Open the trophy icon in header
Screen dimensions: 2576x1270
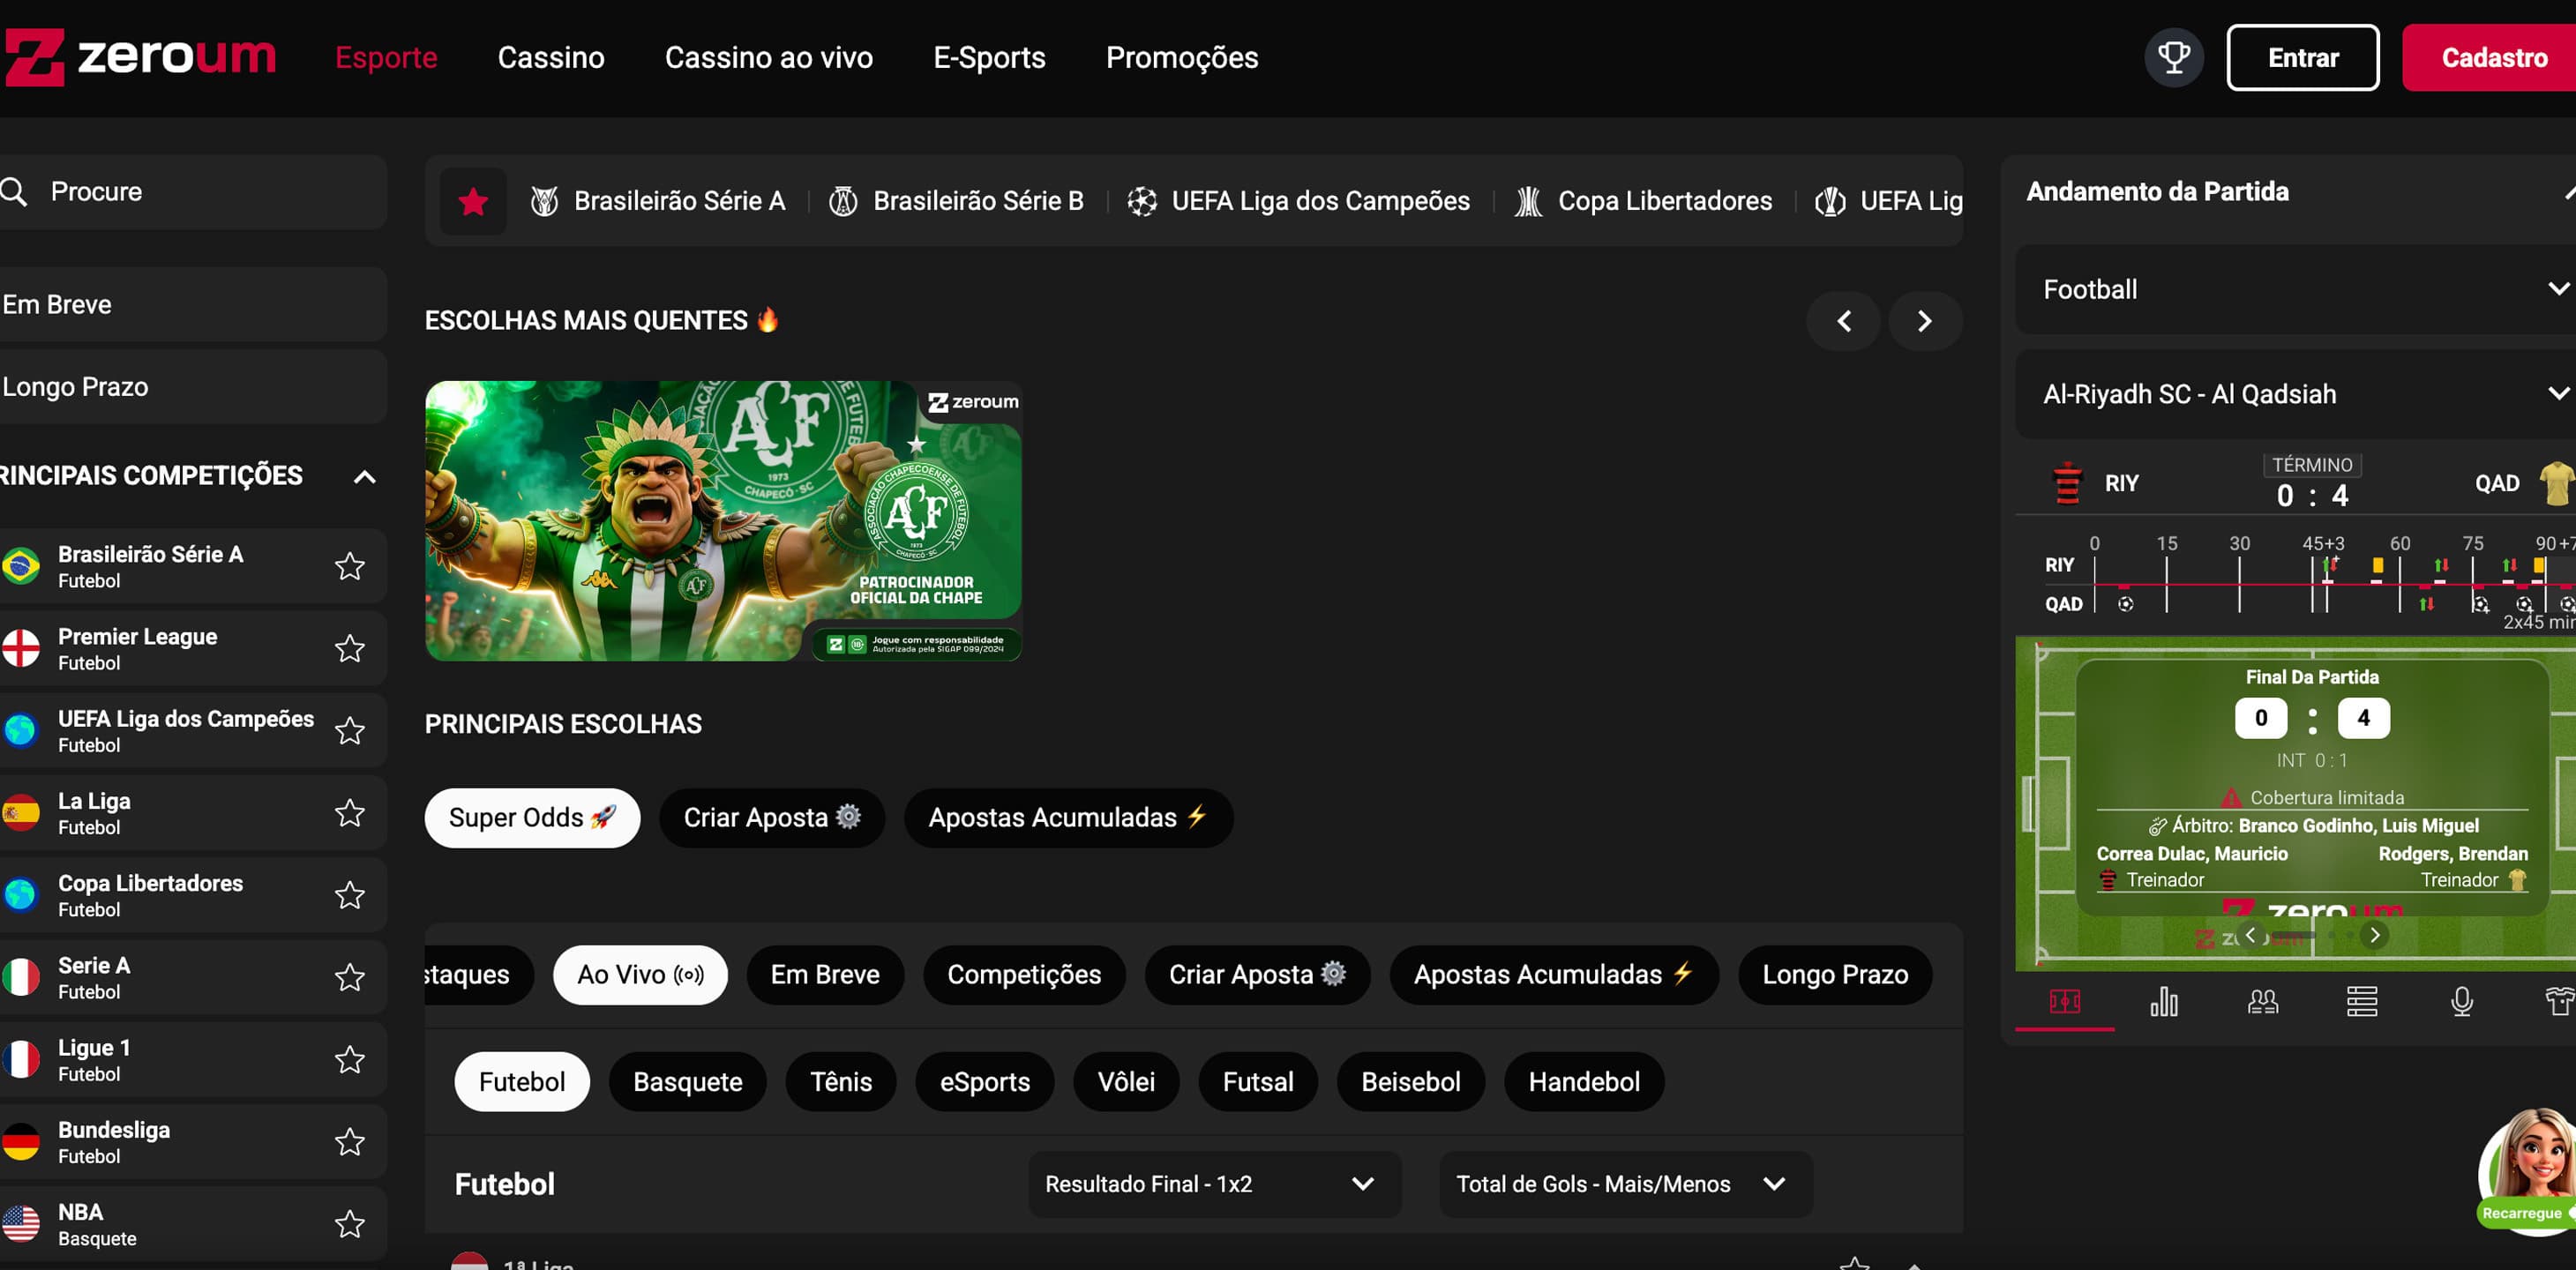pos(2173,58)
